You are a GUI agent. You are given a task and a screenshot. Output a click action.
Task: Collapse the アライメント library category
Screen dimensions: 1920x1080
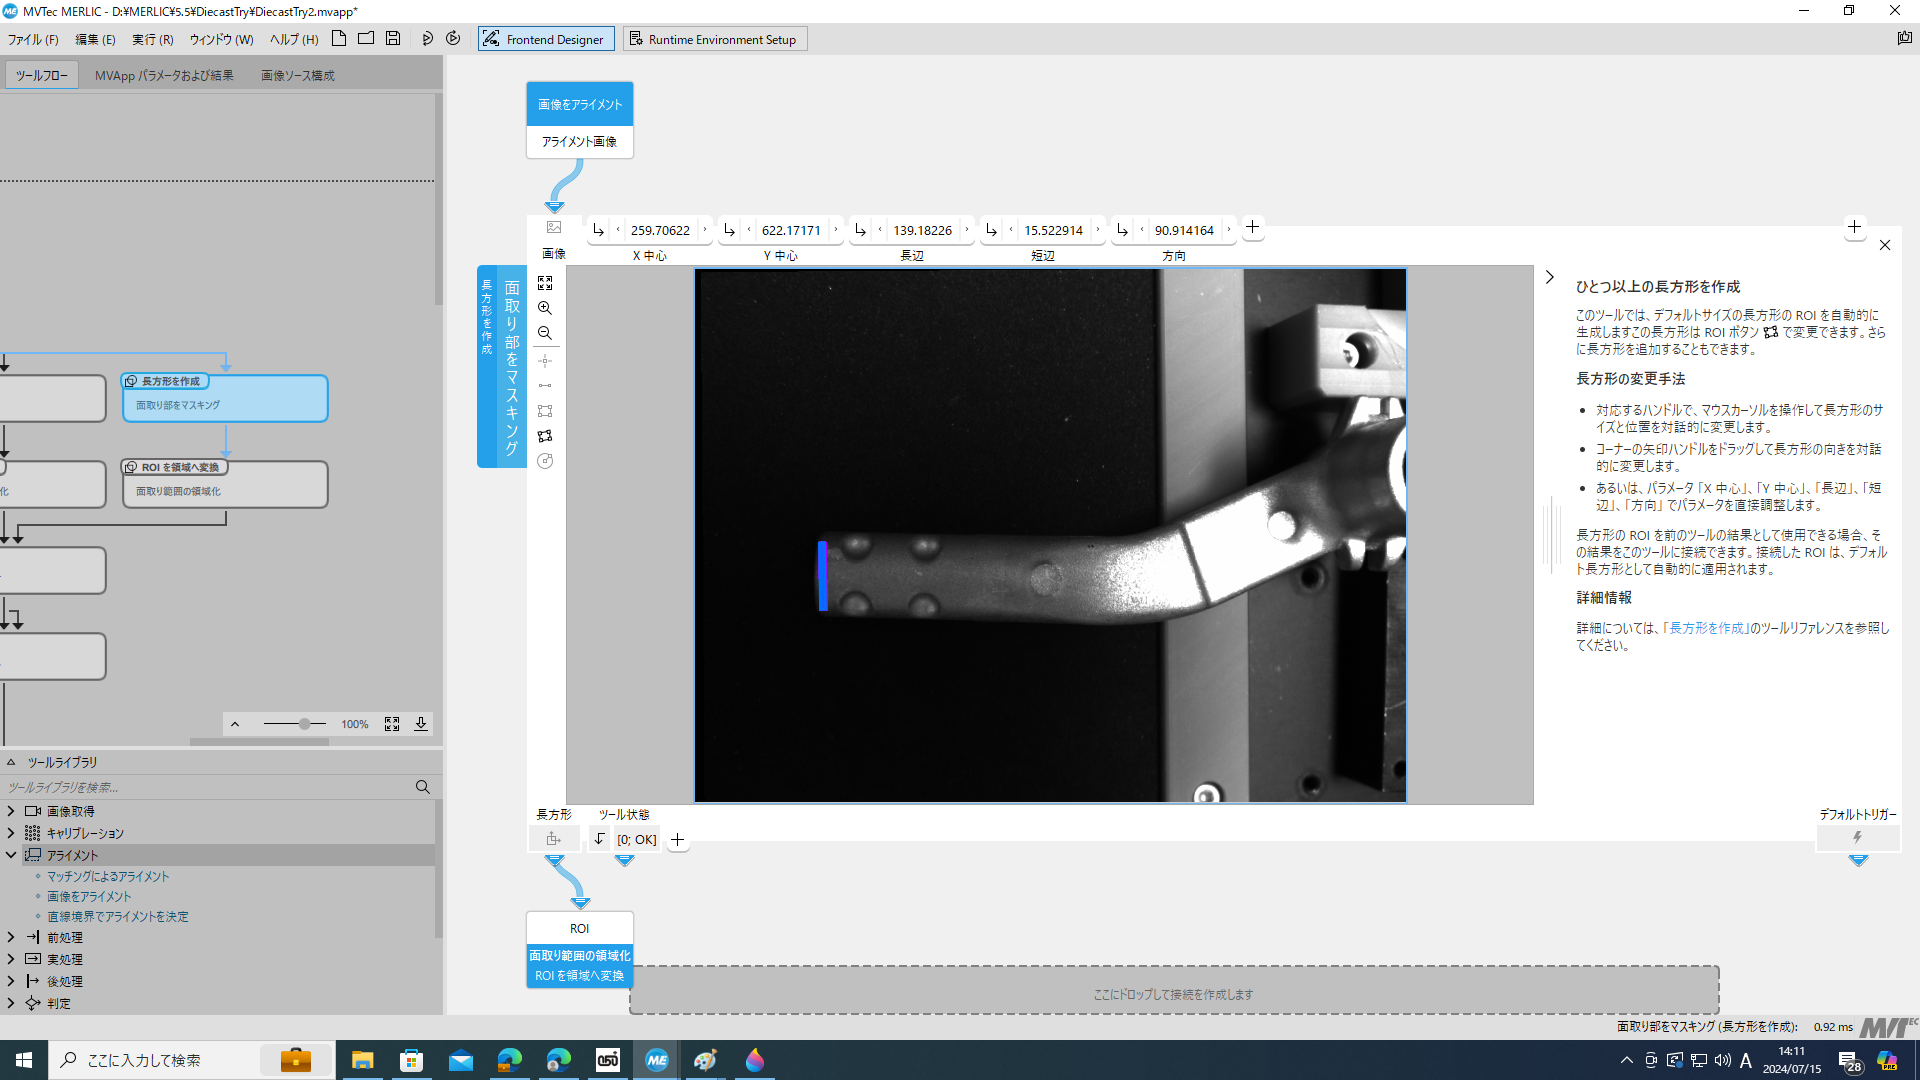point(11,855)
